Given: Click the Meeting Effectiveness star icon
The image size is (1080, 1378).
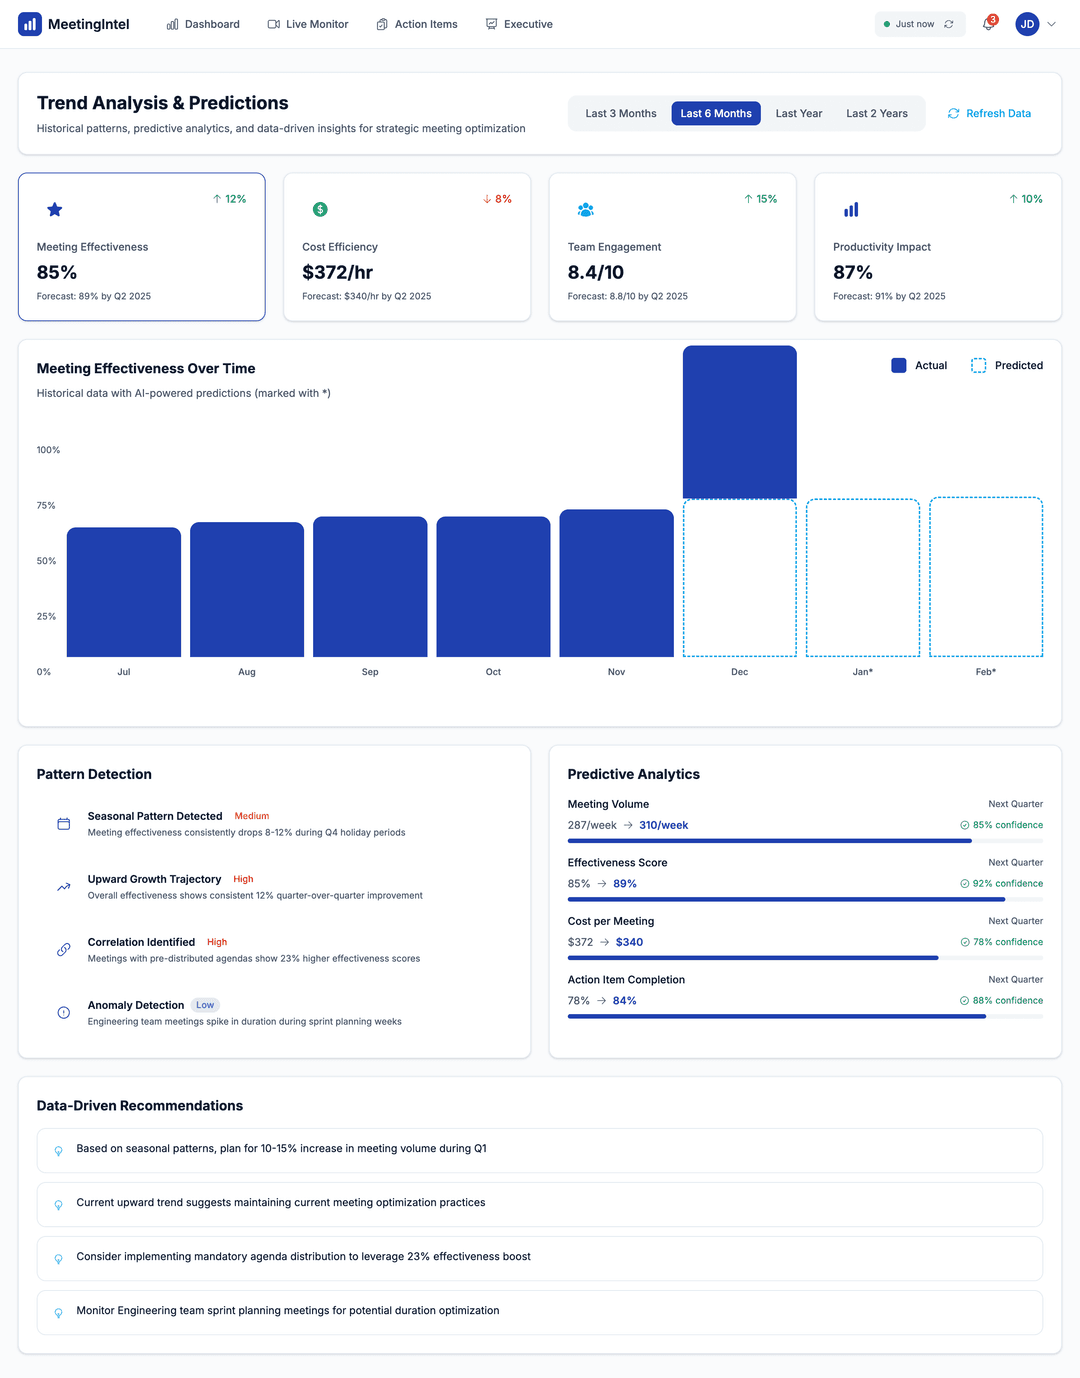Looking at the screenshot, I should click(x=55, y=209).
